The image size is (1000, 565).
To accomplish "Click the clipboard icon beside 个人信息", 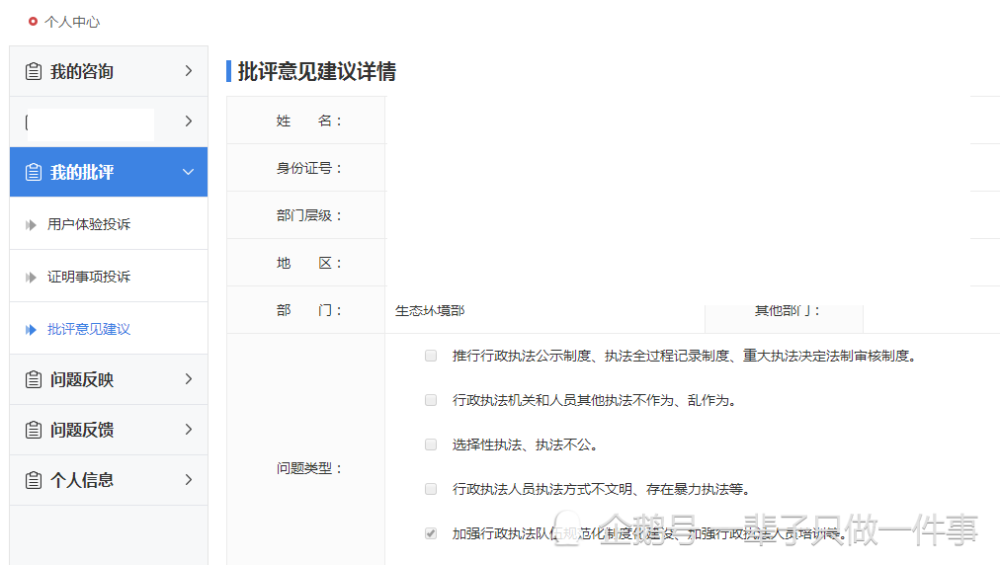I will pos(33,480).
